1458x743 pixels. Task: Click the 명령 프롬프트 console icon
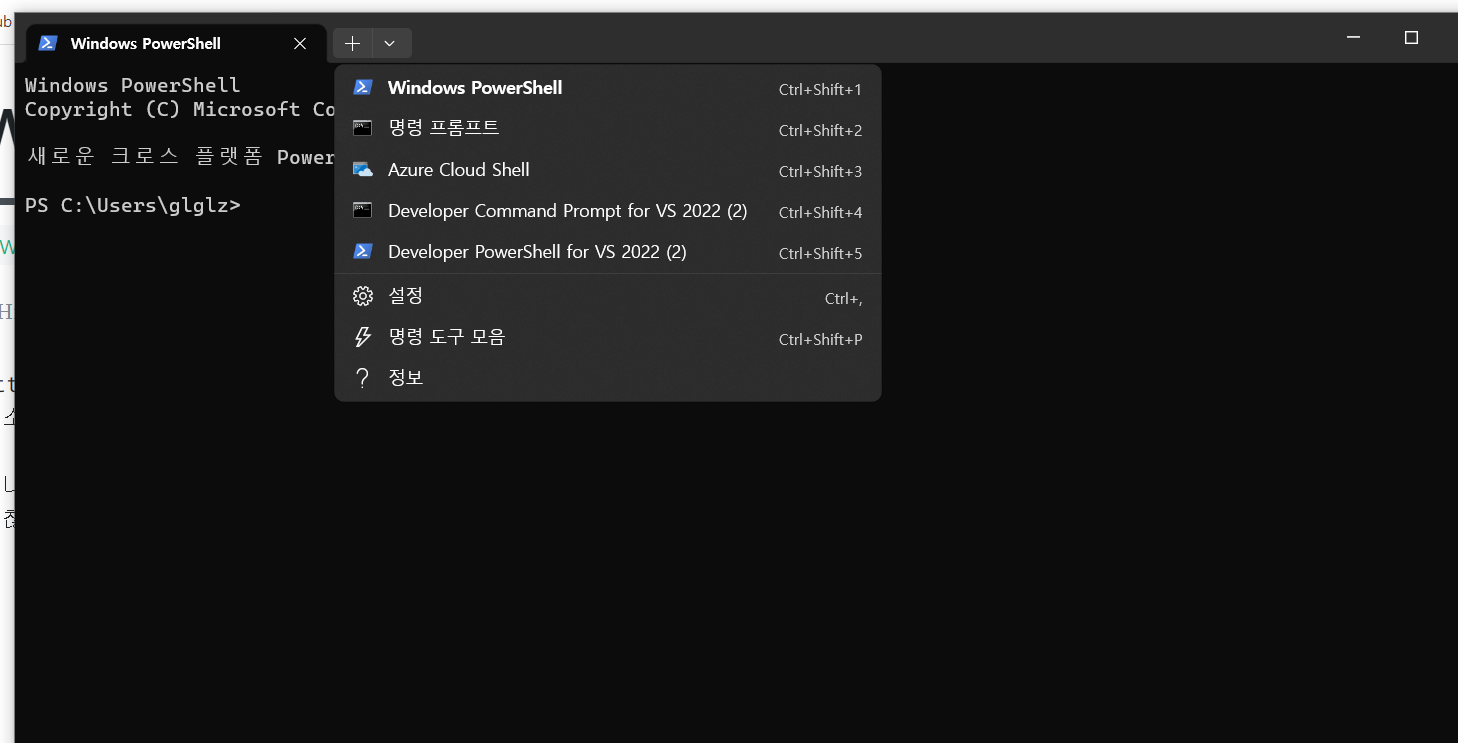pos(363,128)
